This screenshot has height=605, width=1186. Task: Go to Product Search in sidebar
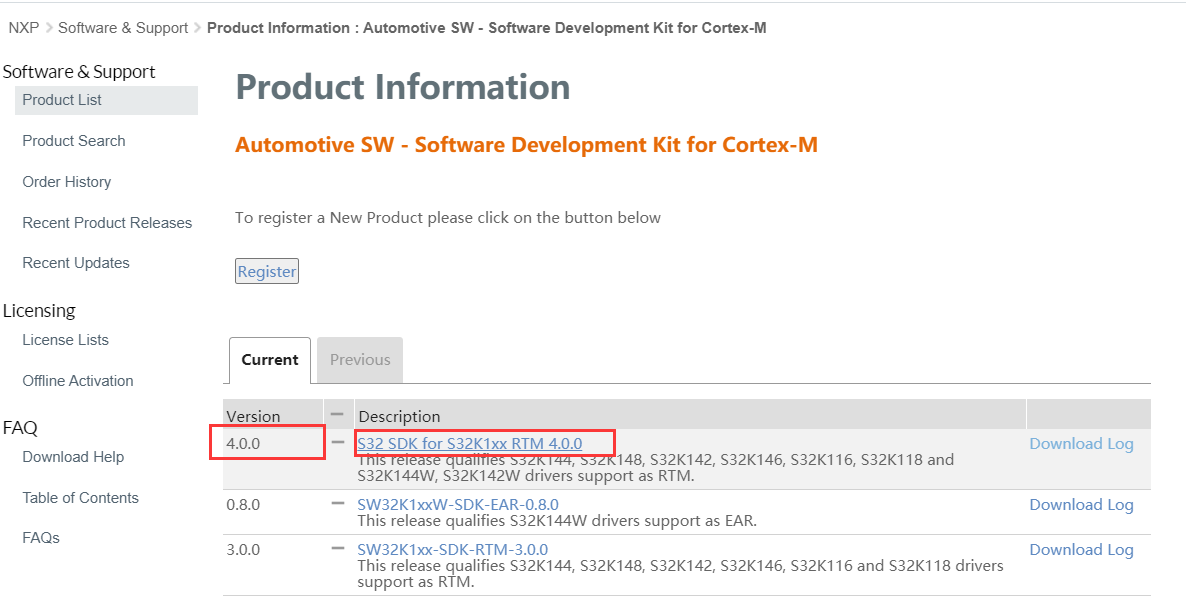click(74, 141)
